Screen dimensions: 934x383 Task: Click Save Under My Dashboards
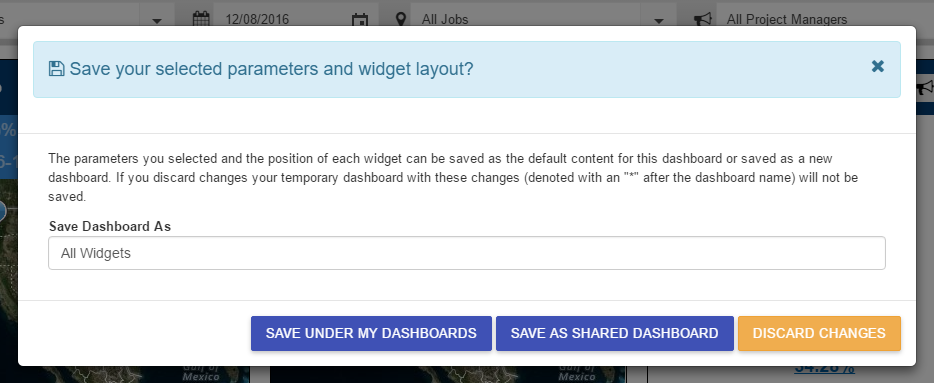371,334
